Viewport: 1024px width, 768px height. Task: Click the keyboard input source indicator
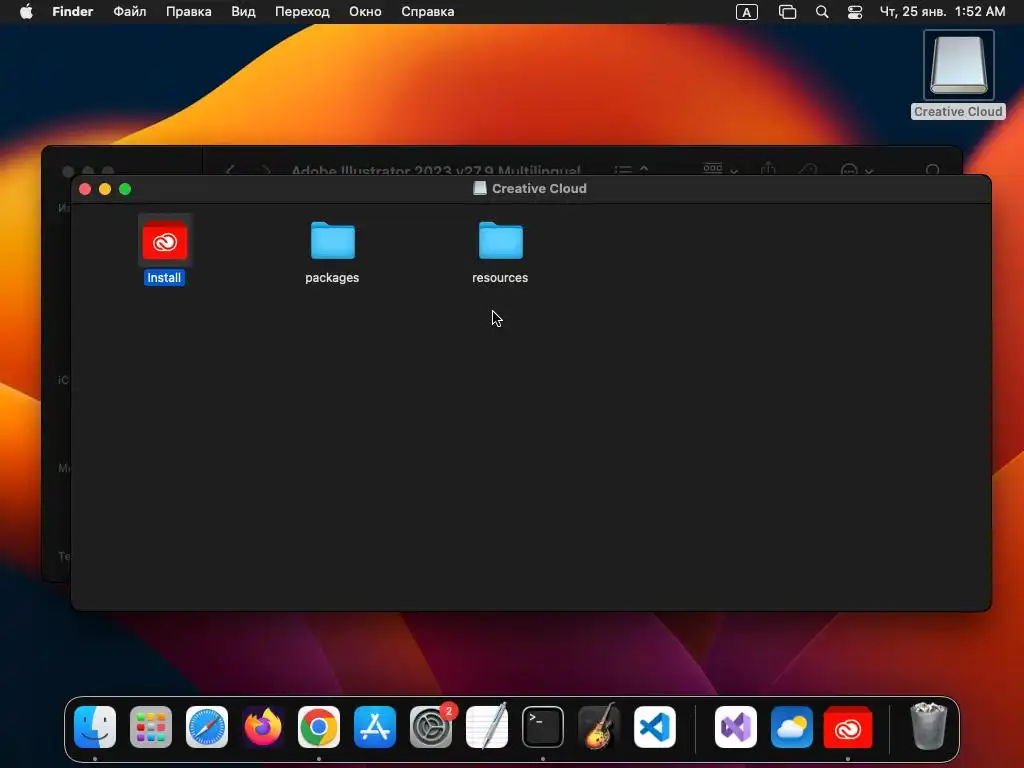coord(746,12)
